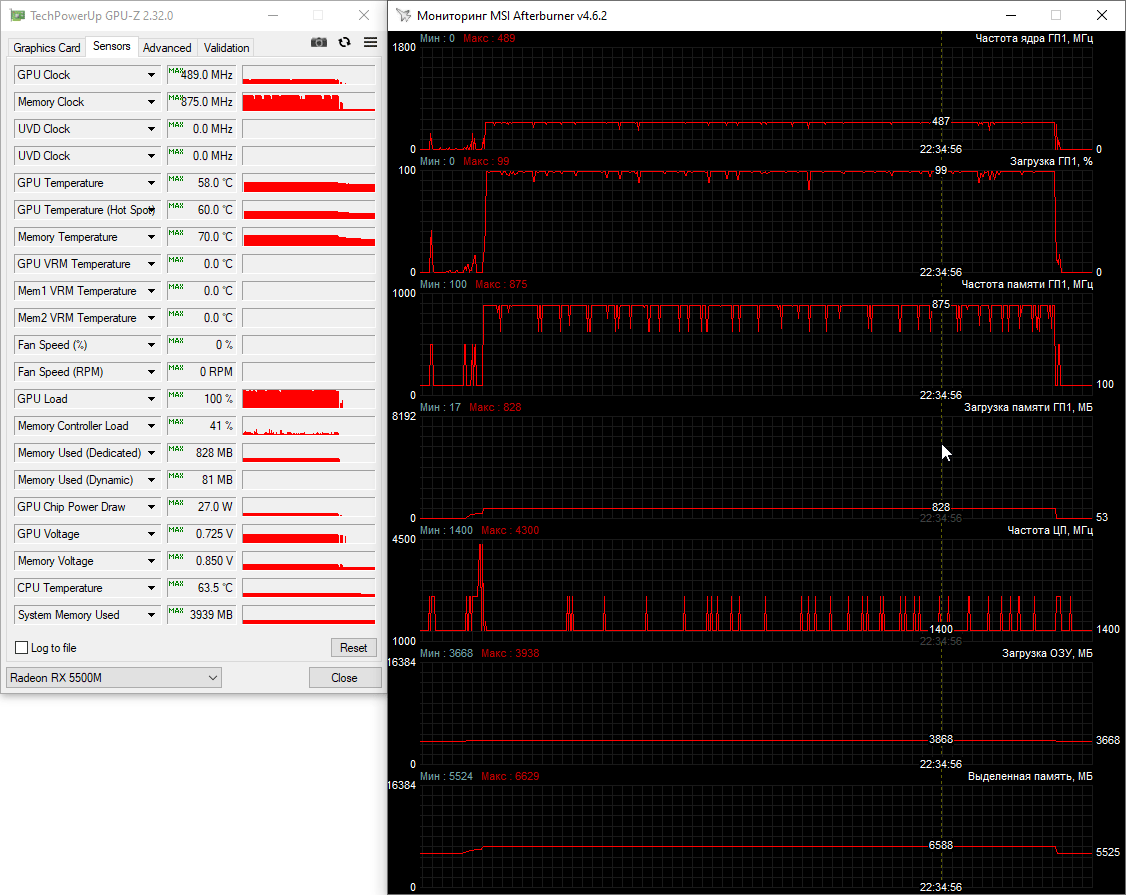The image size is (1126, 895).
Task: Click the GPU Load sensor history graph
Action: click(x=309, y=399)
